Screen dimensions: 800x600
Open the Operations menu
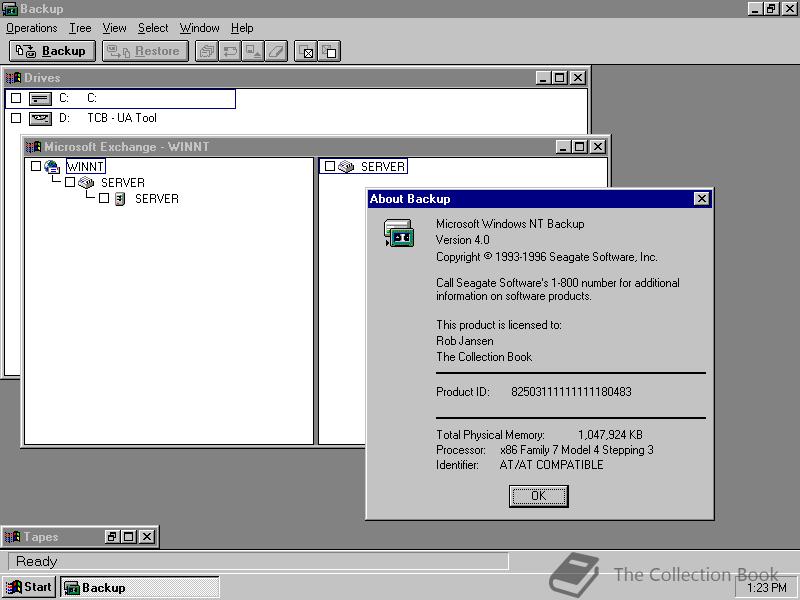coord(32,28)
